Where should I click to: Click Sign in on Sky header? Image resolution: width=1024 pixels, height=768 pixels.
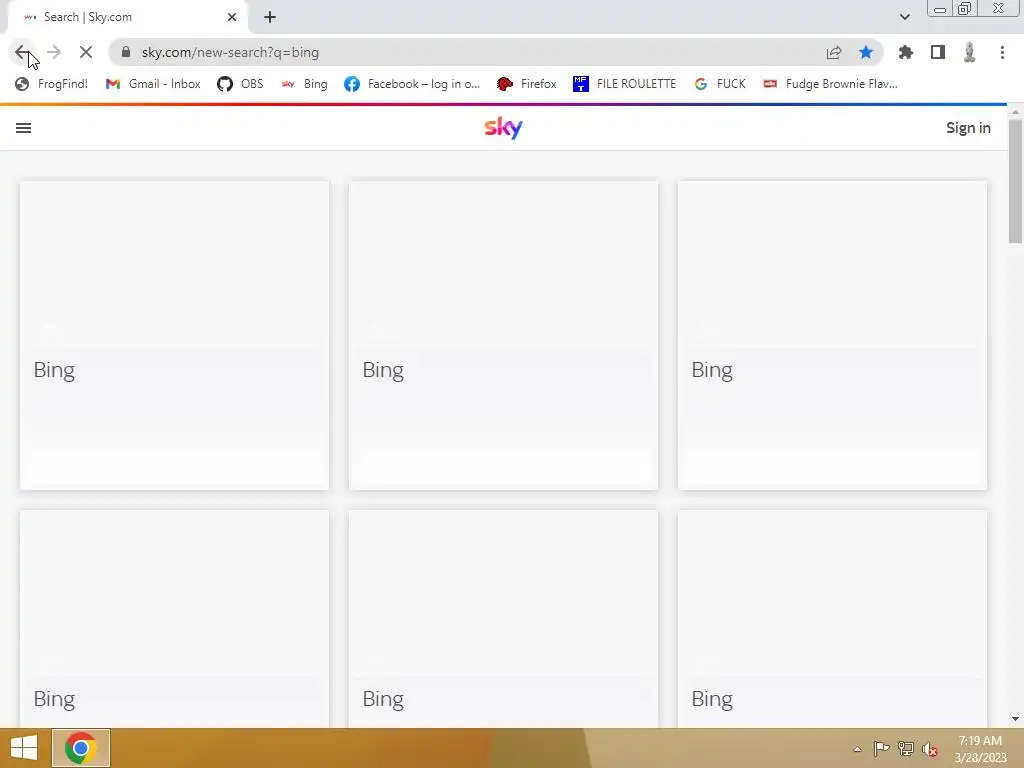tap(968, 128)
